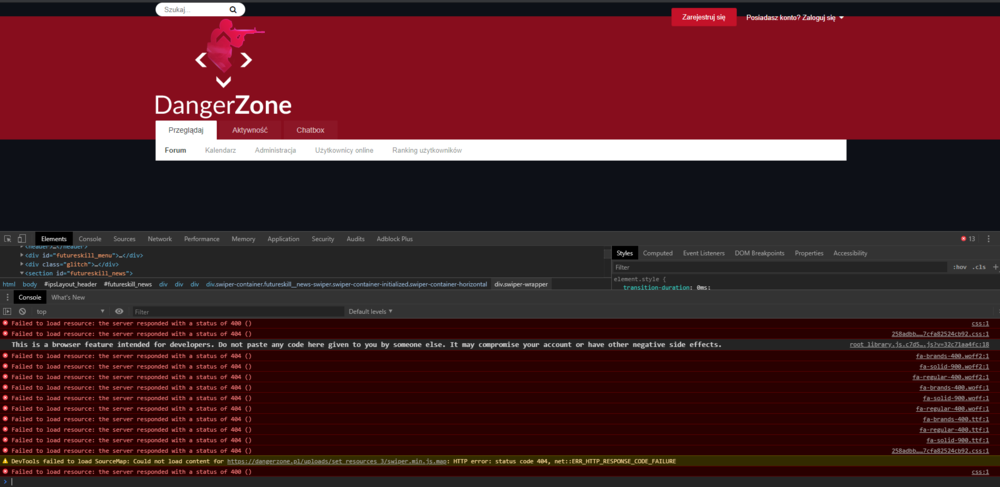Image resolution: width=1000 pixels, height=487 pixels.
Task: Click the Zarejestruj się button
Action: click(x=703, y=17)
